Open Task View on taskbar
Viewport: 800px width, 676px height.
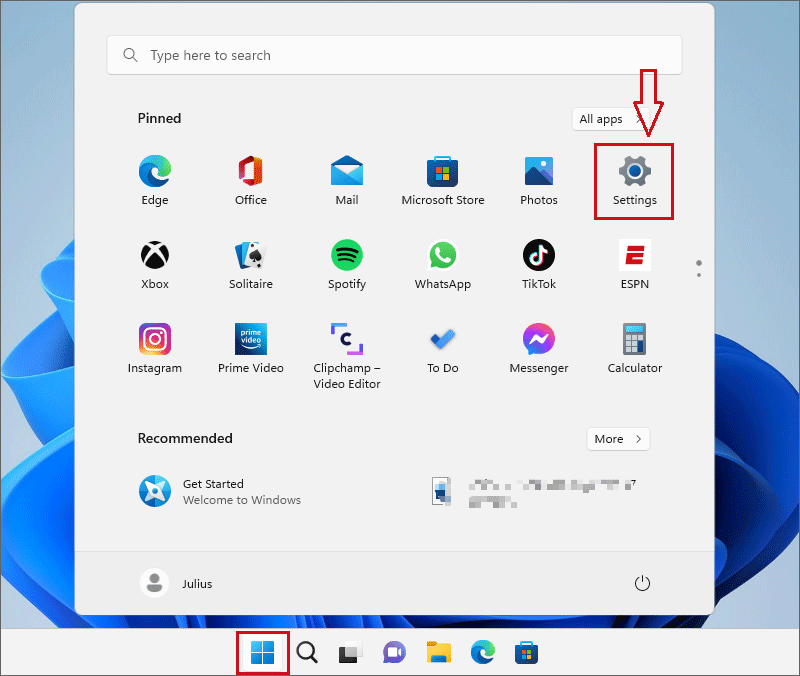[351, 653]
